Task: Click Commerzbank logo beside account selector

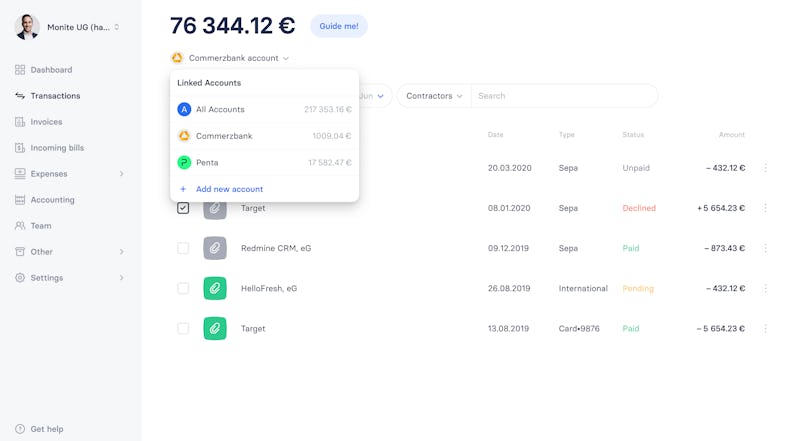Action: pyautogui.click(x=177, y=58)
